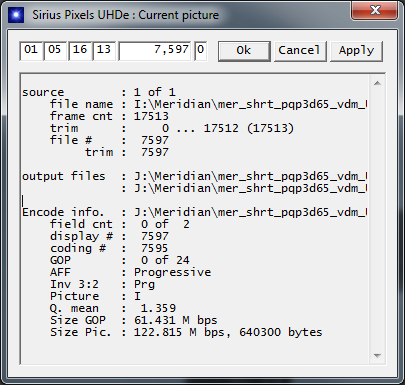Select the minutes field showing 05
Image resolution: width=405 pixels, height=385 pixels.
[x=55, y=51]
